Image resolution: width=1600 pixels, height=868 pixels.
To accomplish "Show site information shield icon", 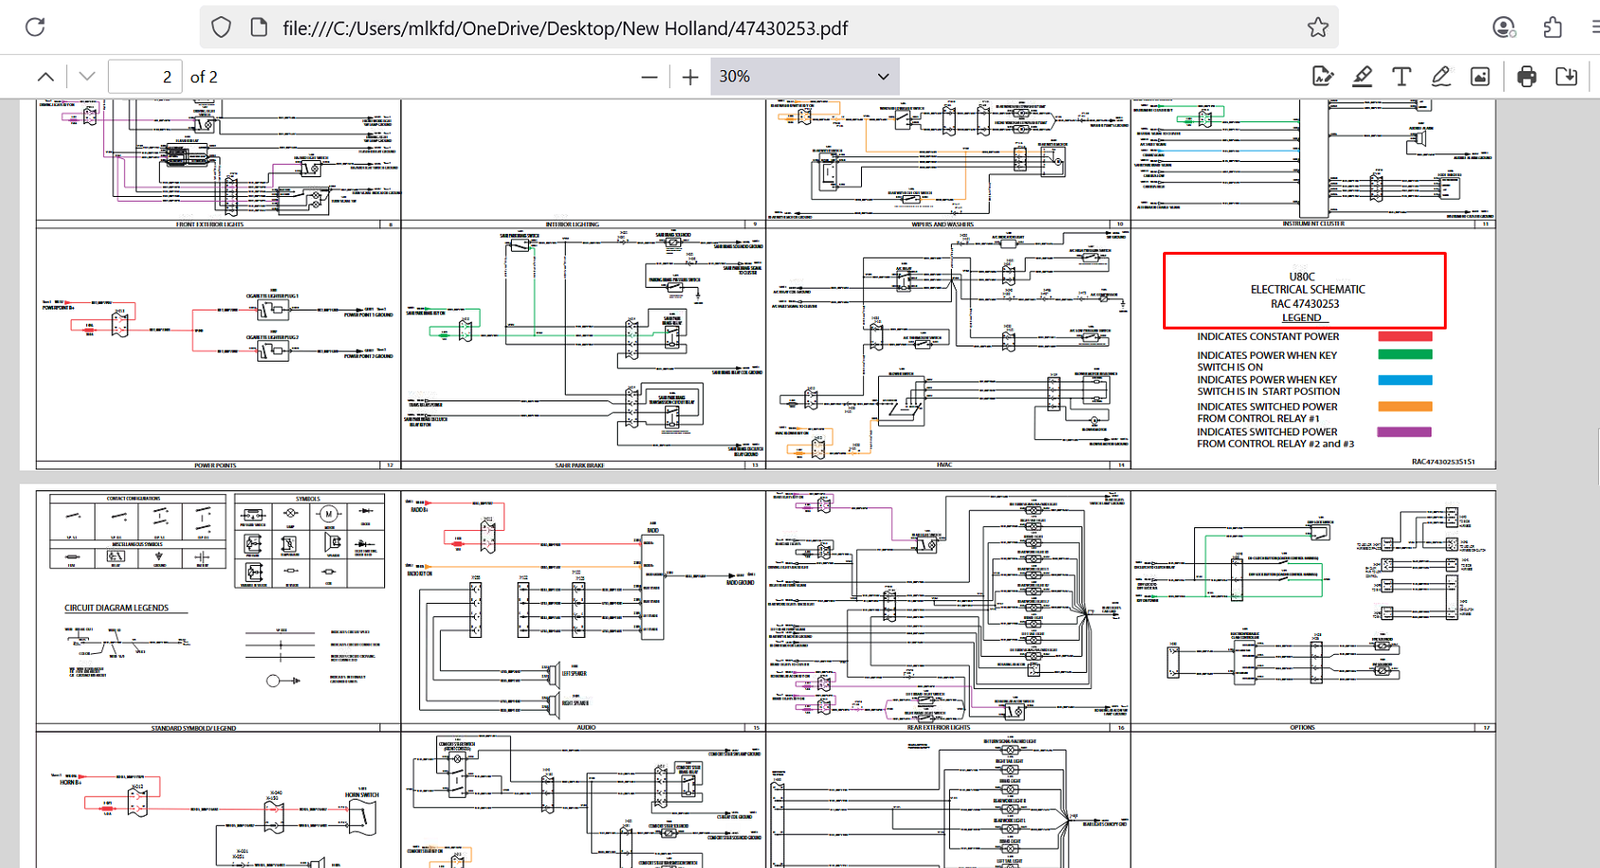I will coord(221,27).
